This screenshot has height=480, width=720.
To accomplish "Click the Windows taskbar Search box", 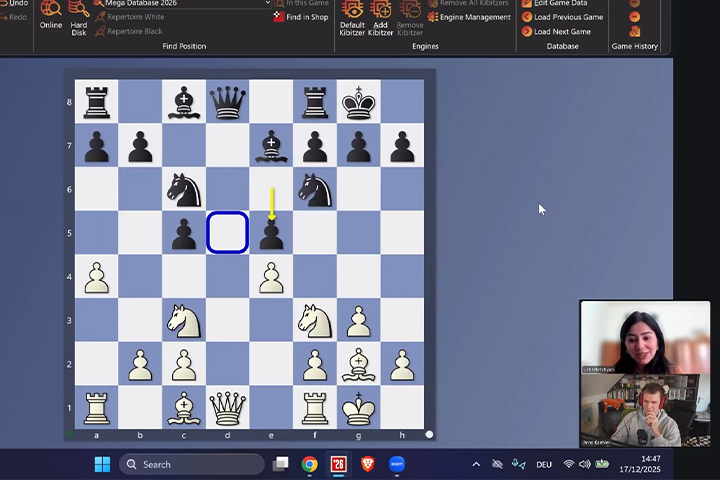I will 192,464.
